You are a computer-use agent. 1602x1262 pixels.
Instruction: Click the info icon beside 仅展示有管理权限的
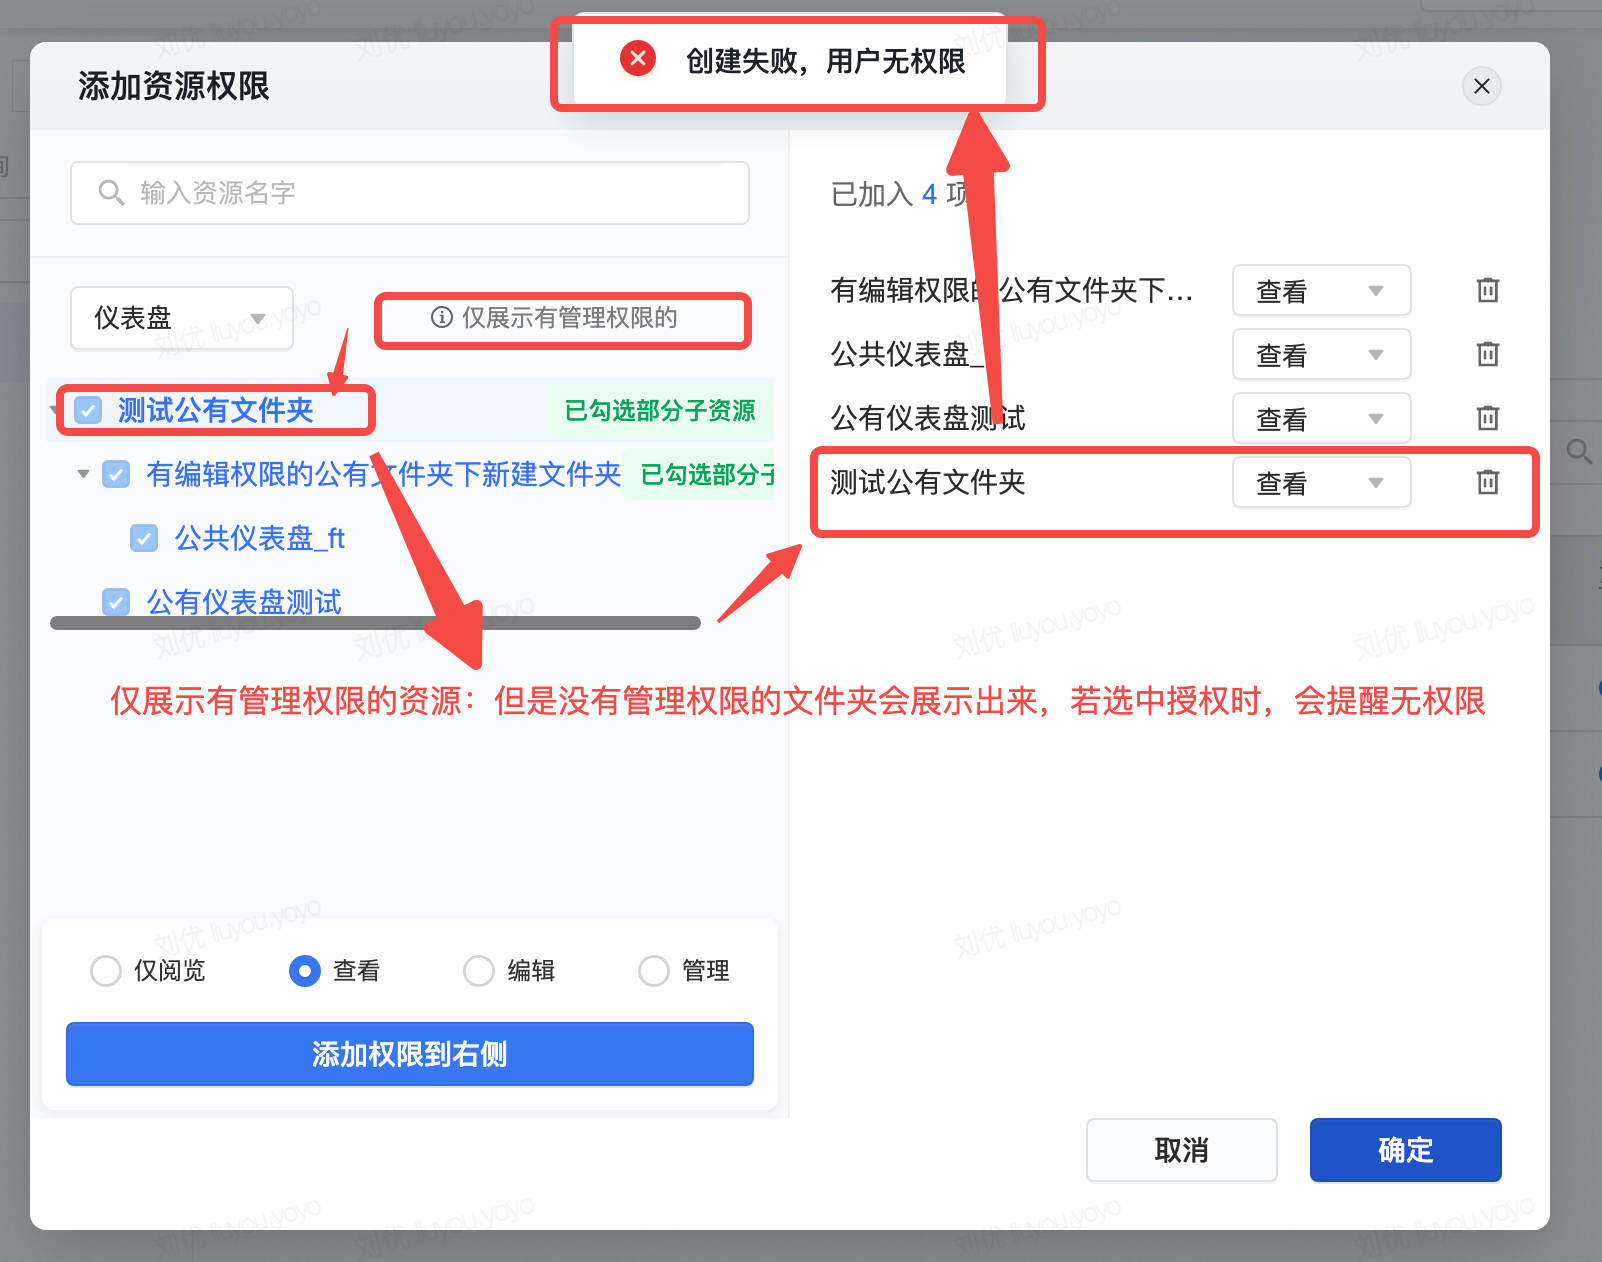point(441,318)
